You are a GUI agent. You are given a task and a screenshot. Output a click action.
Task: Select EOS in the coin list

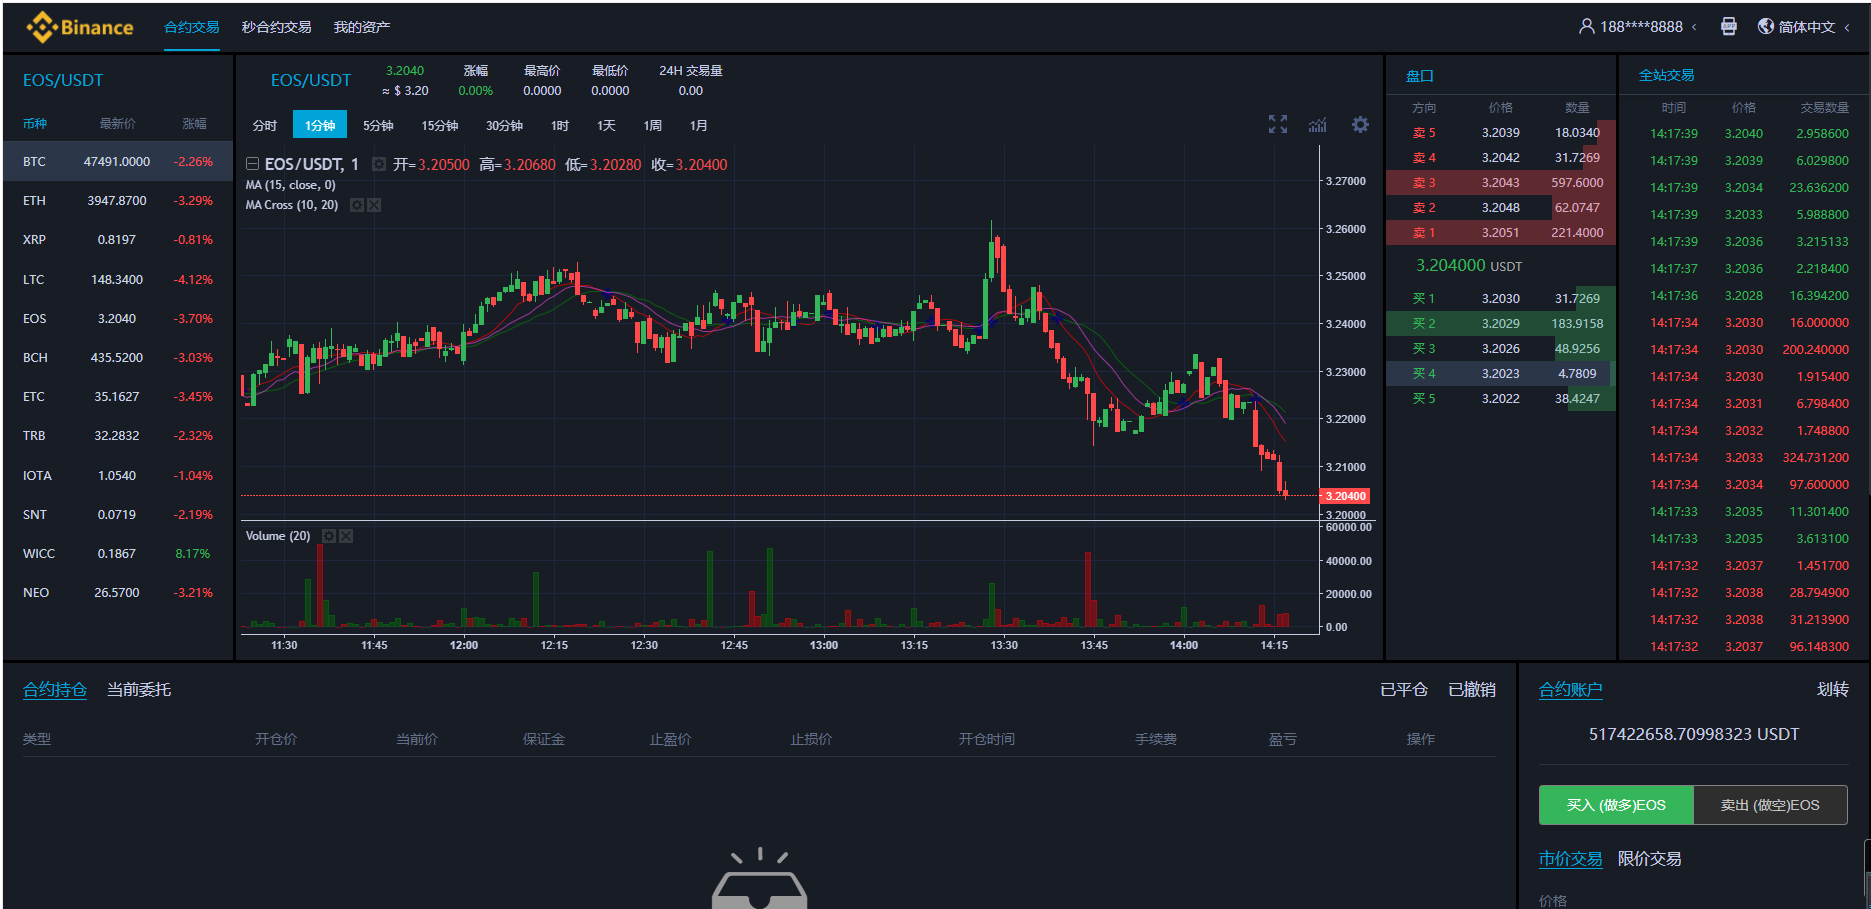click(x=118, y=318)
